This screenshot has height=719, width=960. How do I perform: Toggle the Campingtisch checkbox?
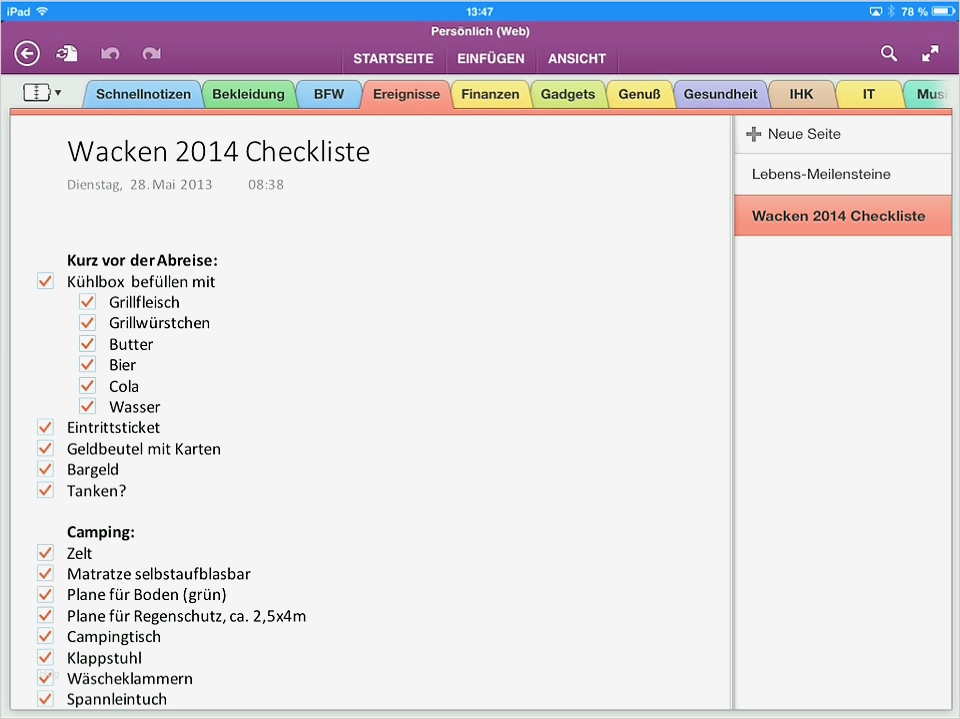(45, 636)
